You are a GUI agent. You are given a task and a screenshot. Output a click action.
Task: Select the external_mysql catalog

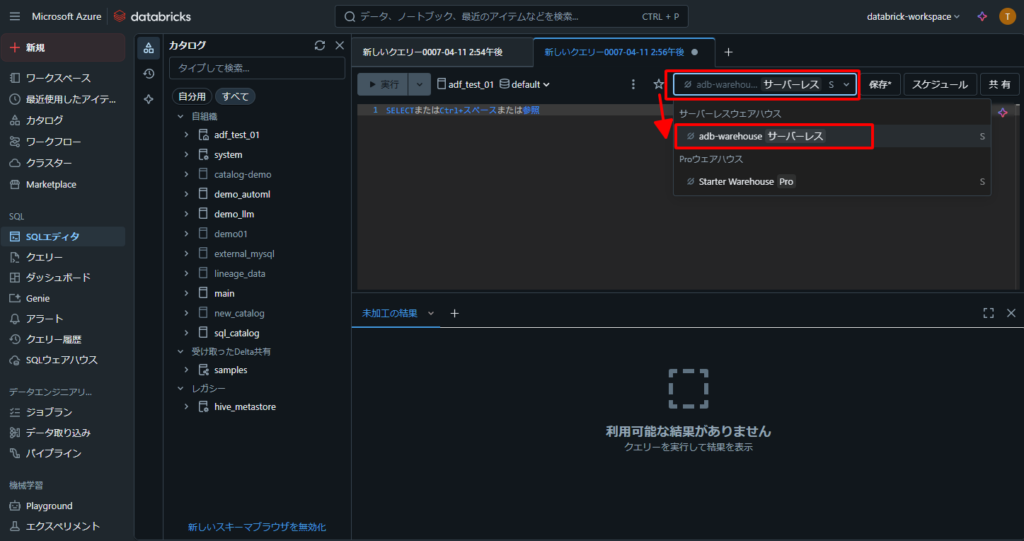244,254
